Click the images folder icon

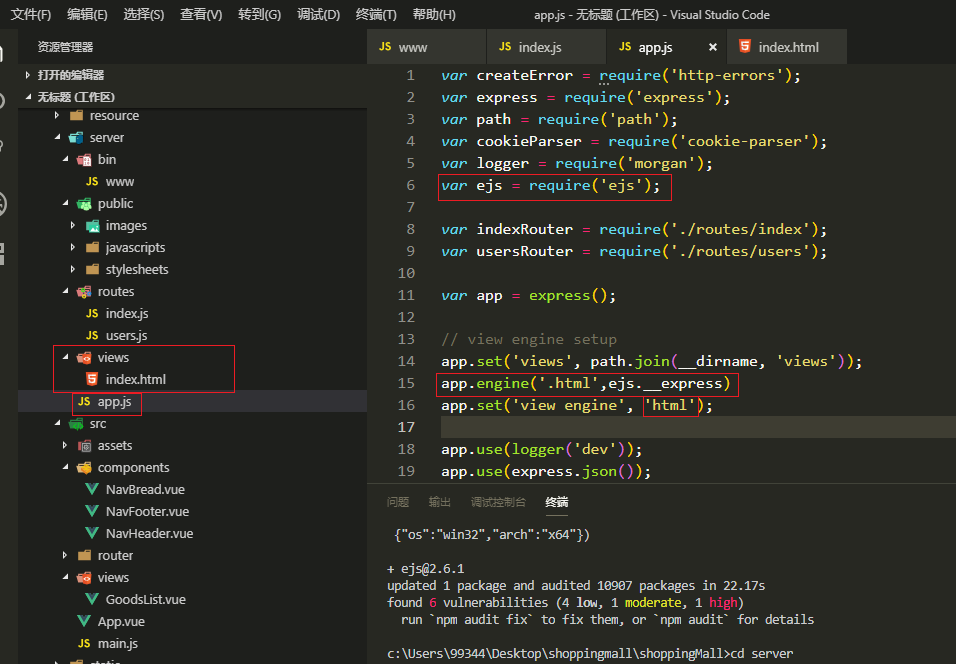click(92, 226)
